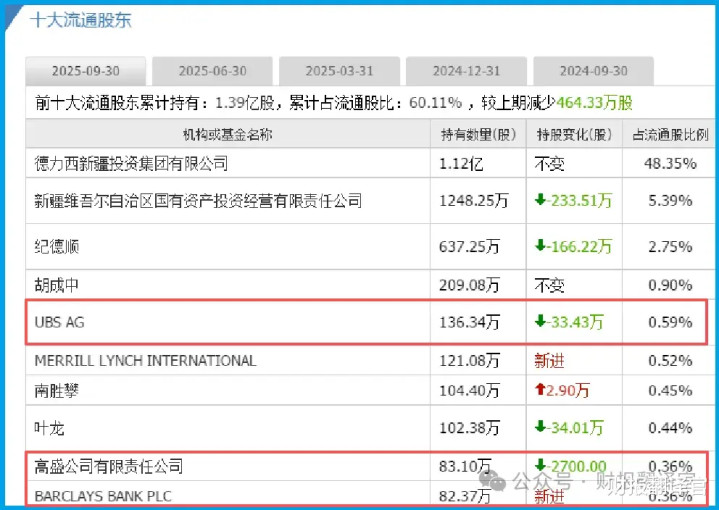The width and height of the screenshot is (719, 510).
Task: Click the 637.25万 holding value
Action: coord(469,247)
